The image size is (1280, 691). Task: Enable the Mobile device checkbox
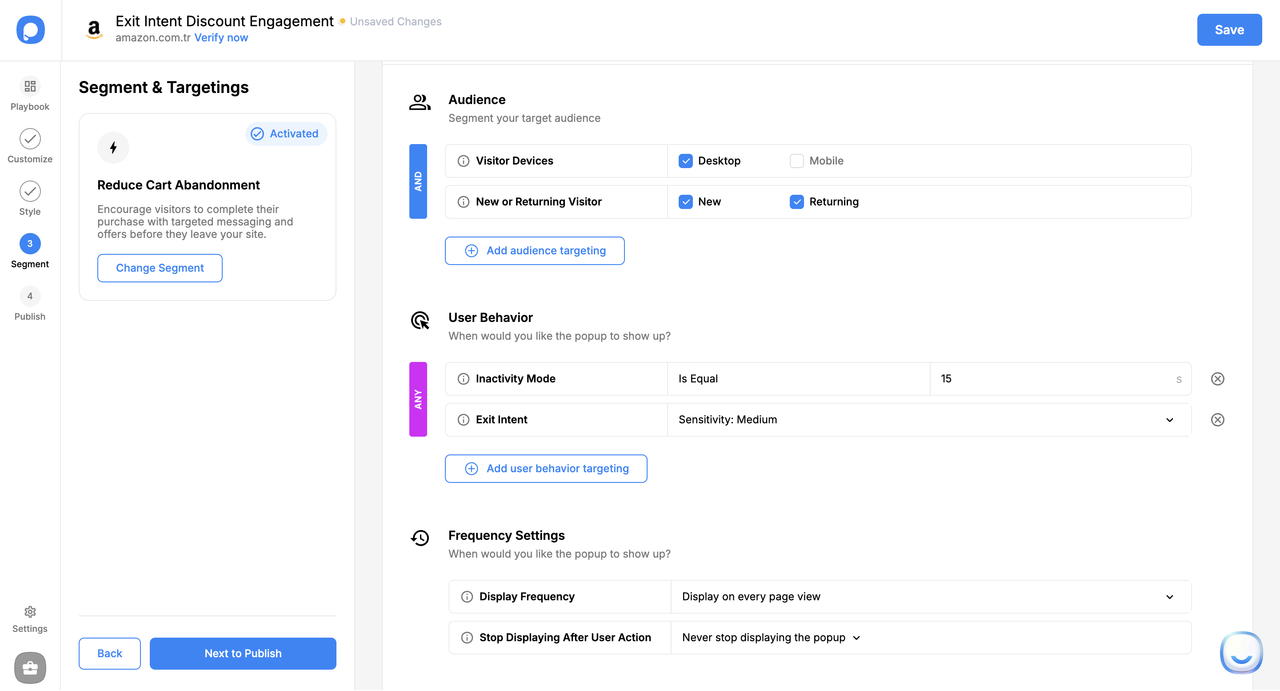(797, 161)
